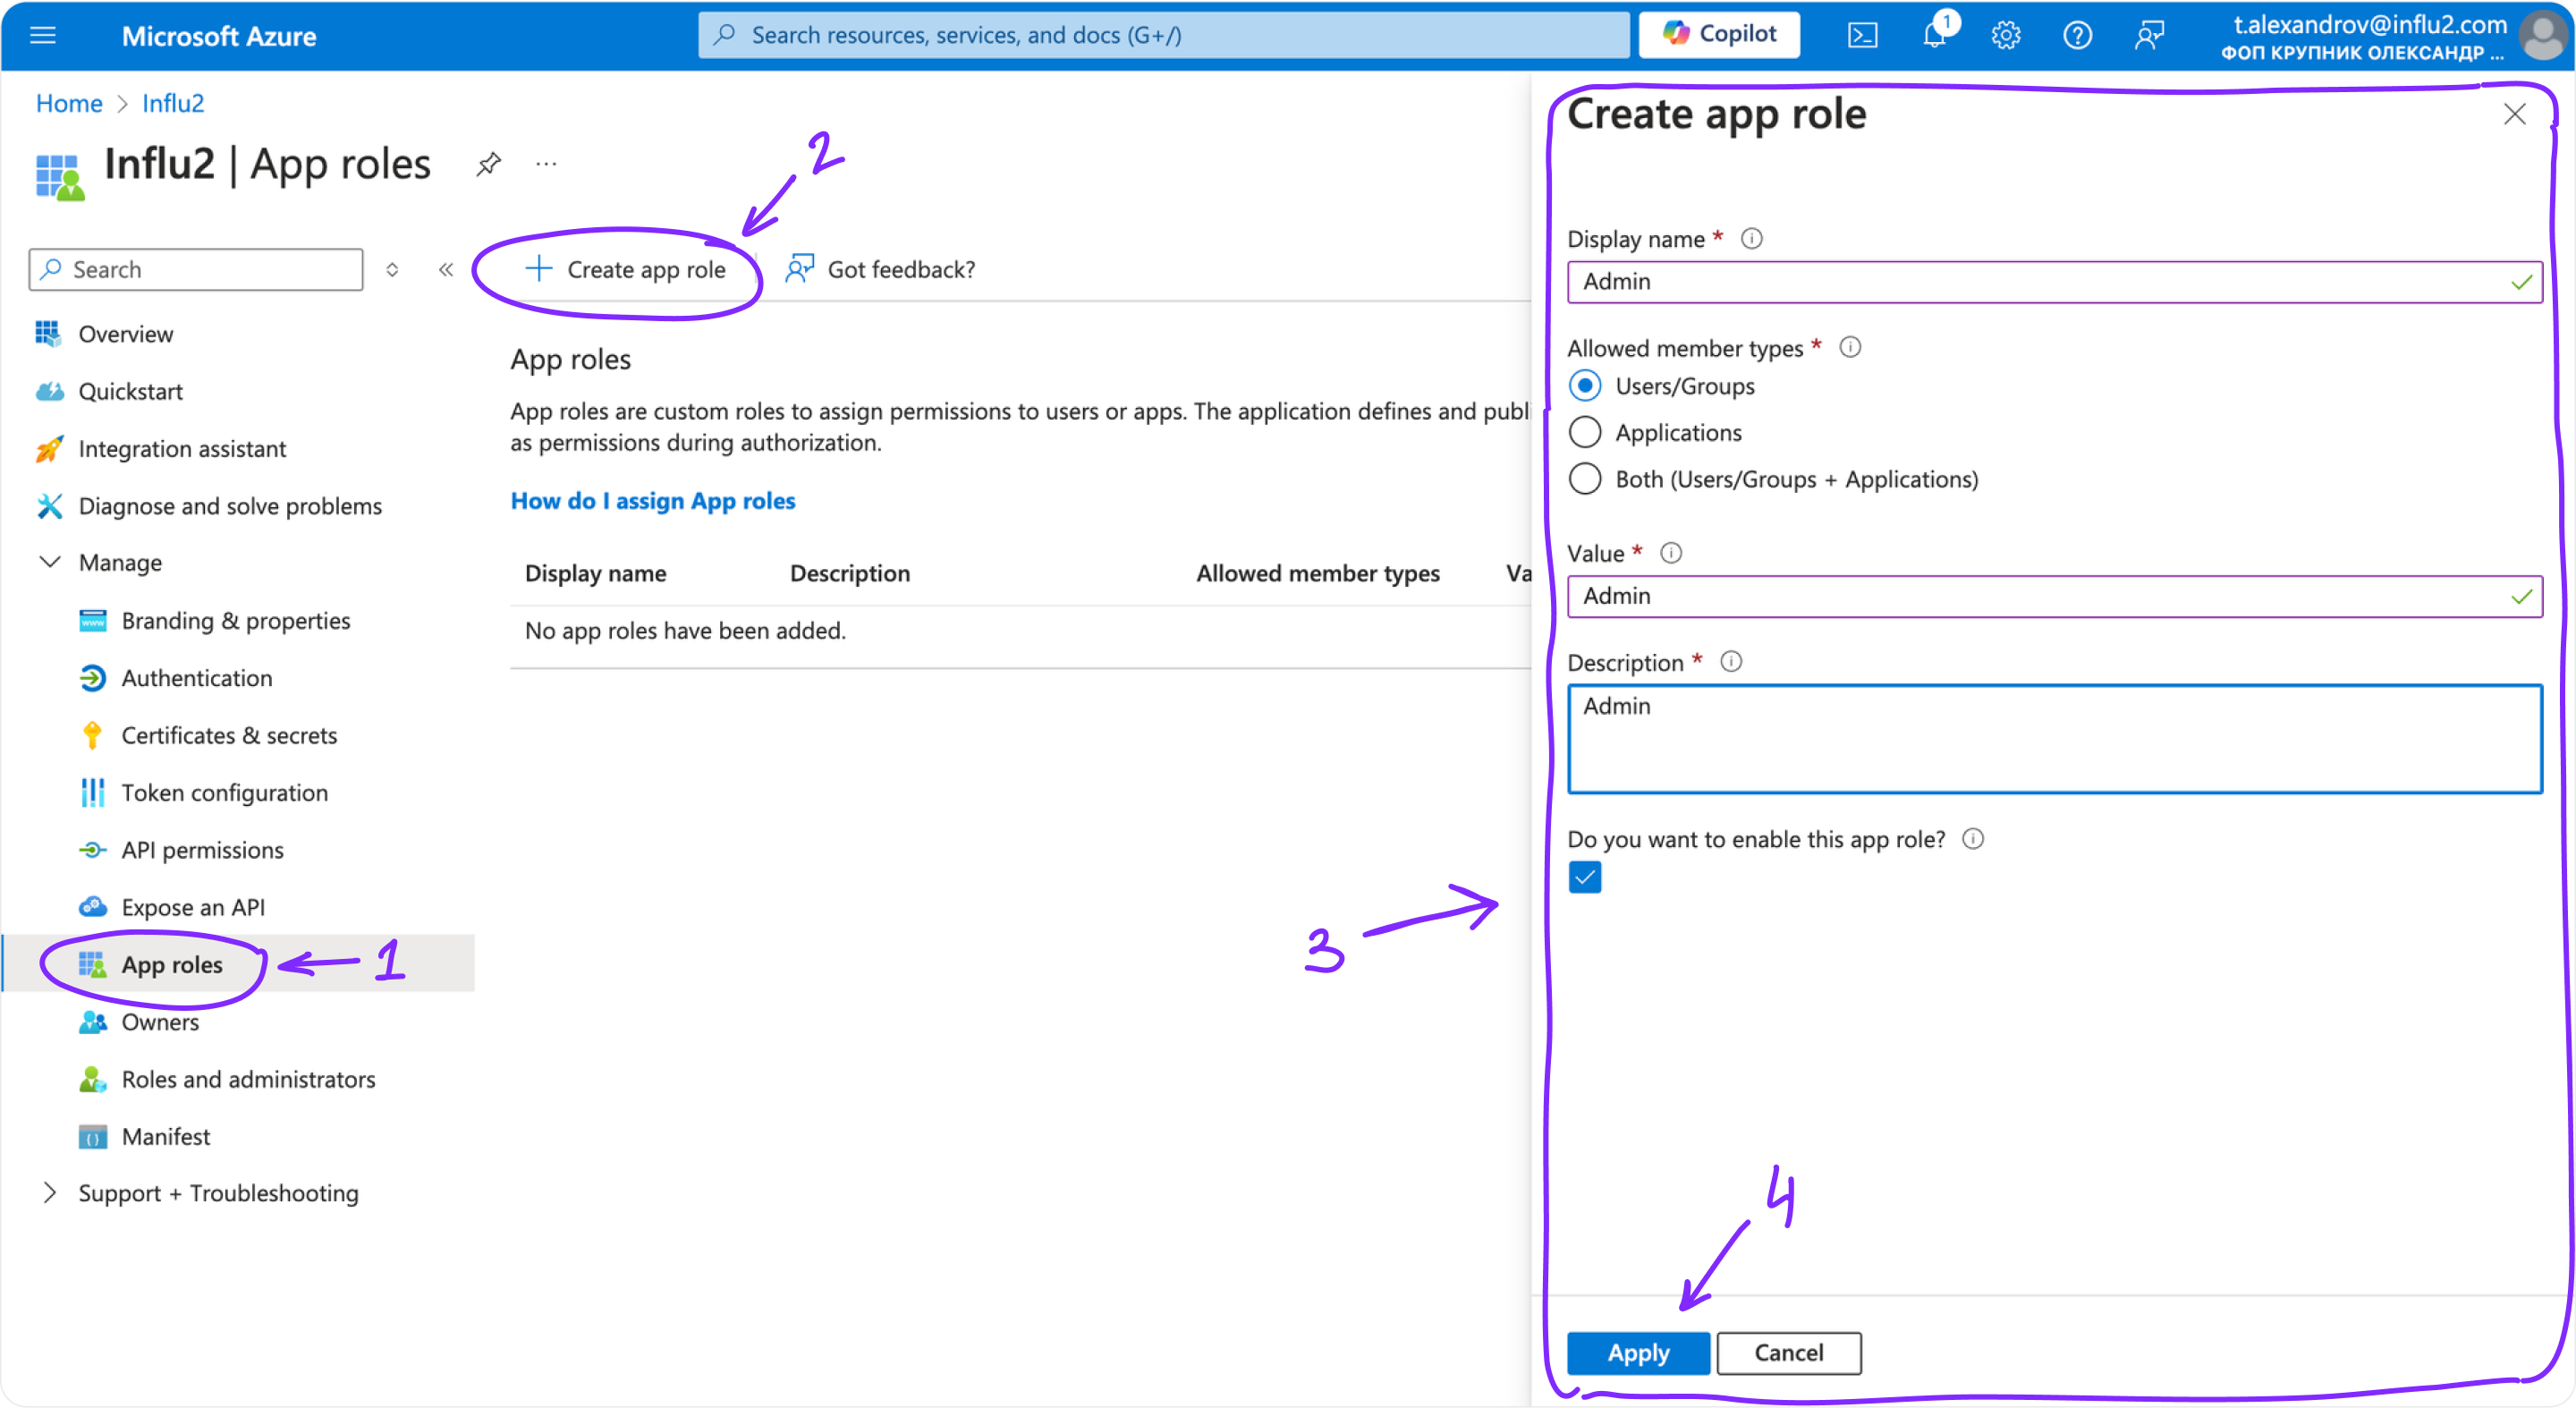
Task: Open the Manifest page
Action: click(166, 1137)
